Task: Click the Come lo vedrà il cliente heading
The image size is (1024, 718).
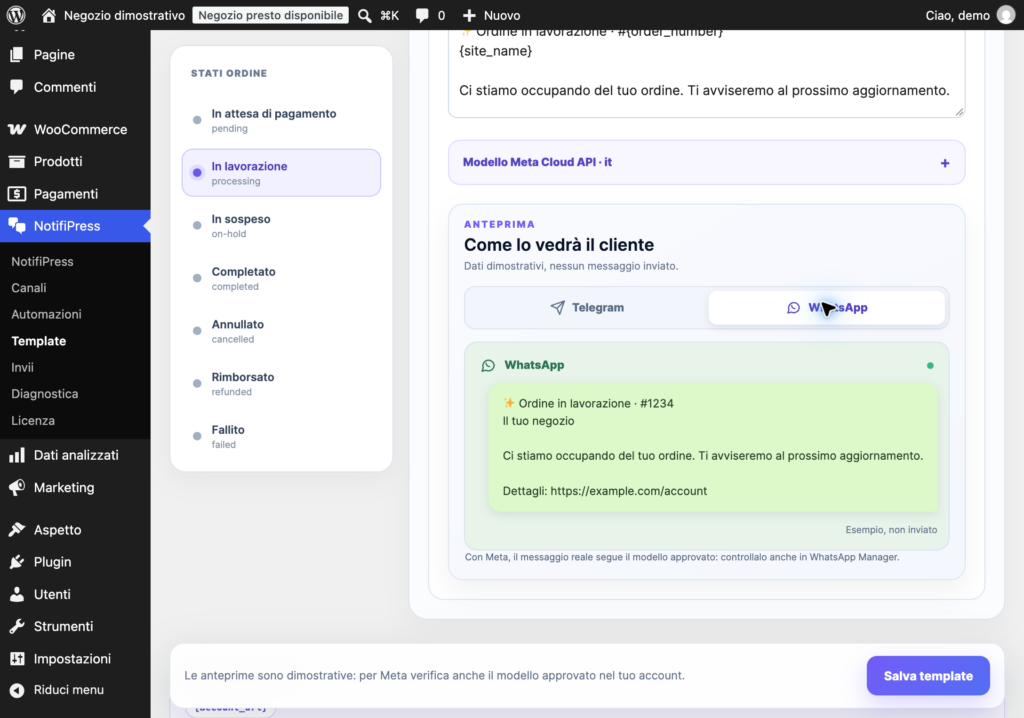Action: tap(558, 245)
